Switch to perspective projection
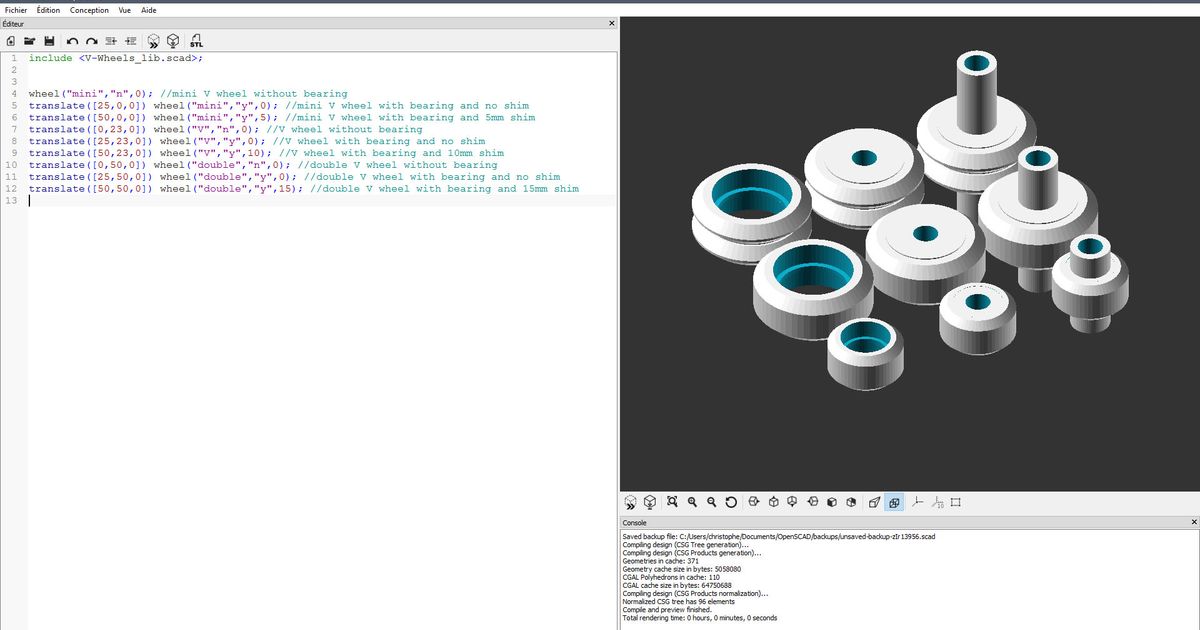 (x=873, y=502)
